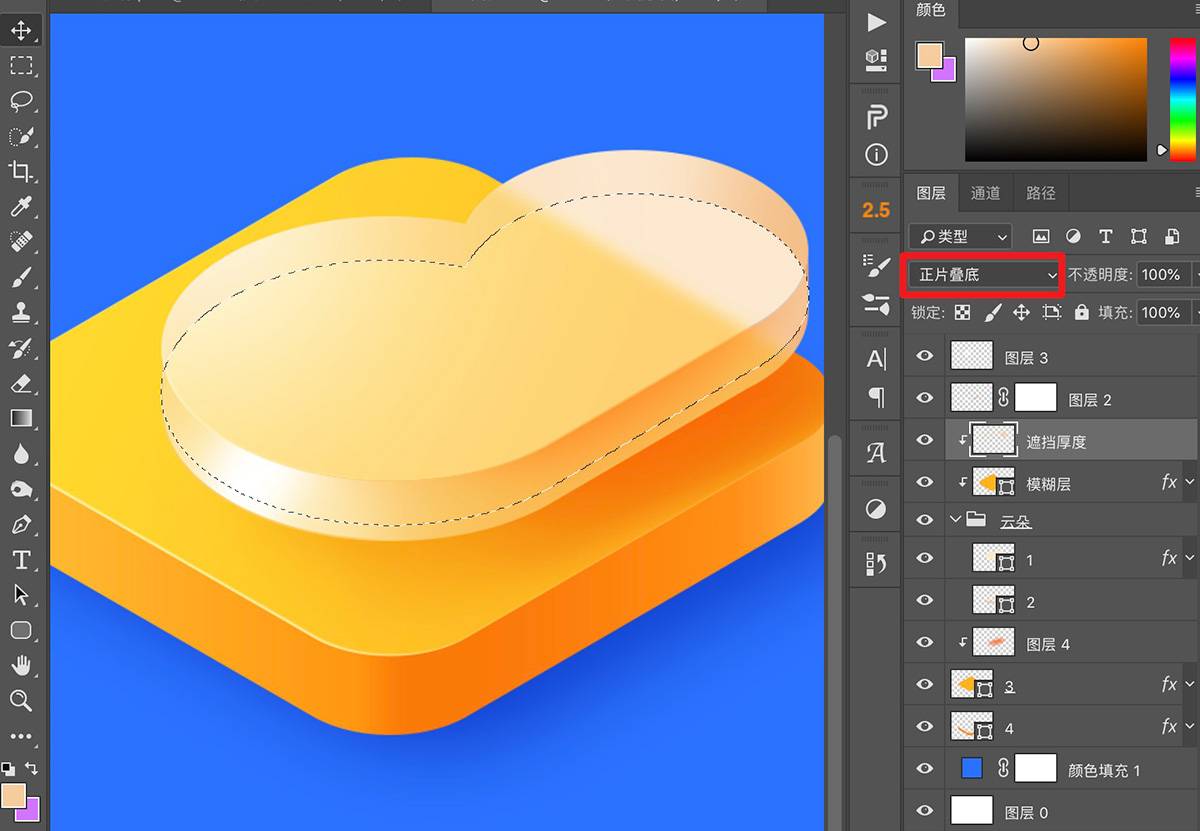Toggle lock transparent pixels checkerboard icon
Viewport: 1200px width, 831px height.
[x=962, y=313]
